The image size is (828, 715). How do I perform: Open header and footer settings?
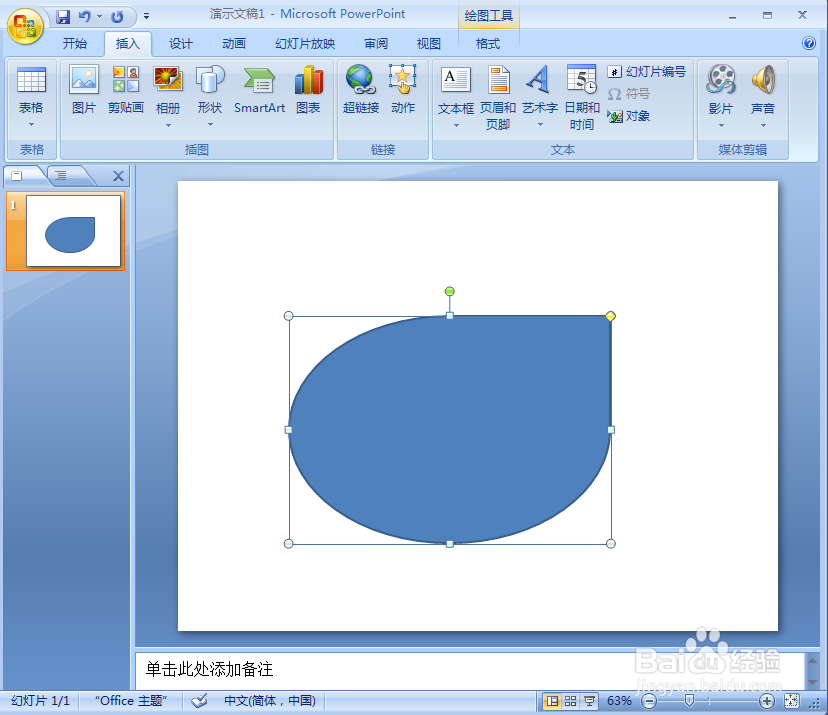[x=497, y=98]
